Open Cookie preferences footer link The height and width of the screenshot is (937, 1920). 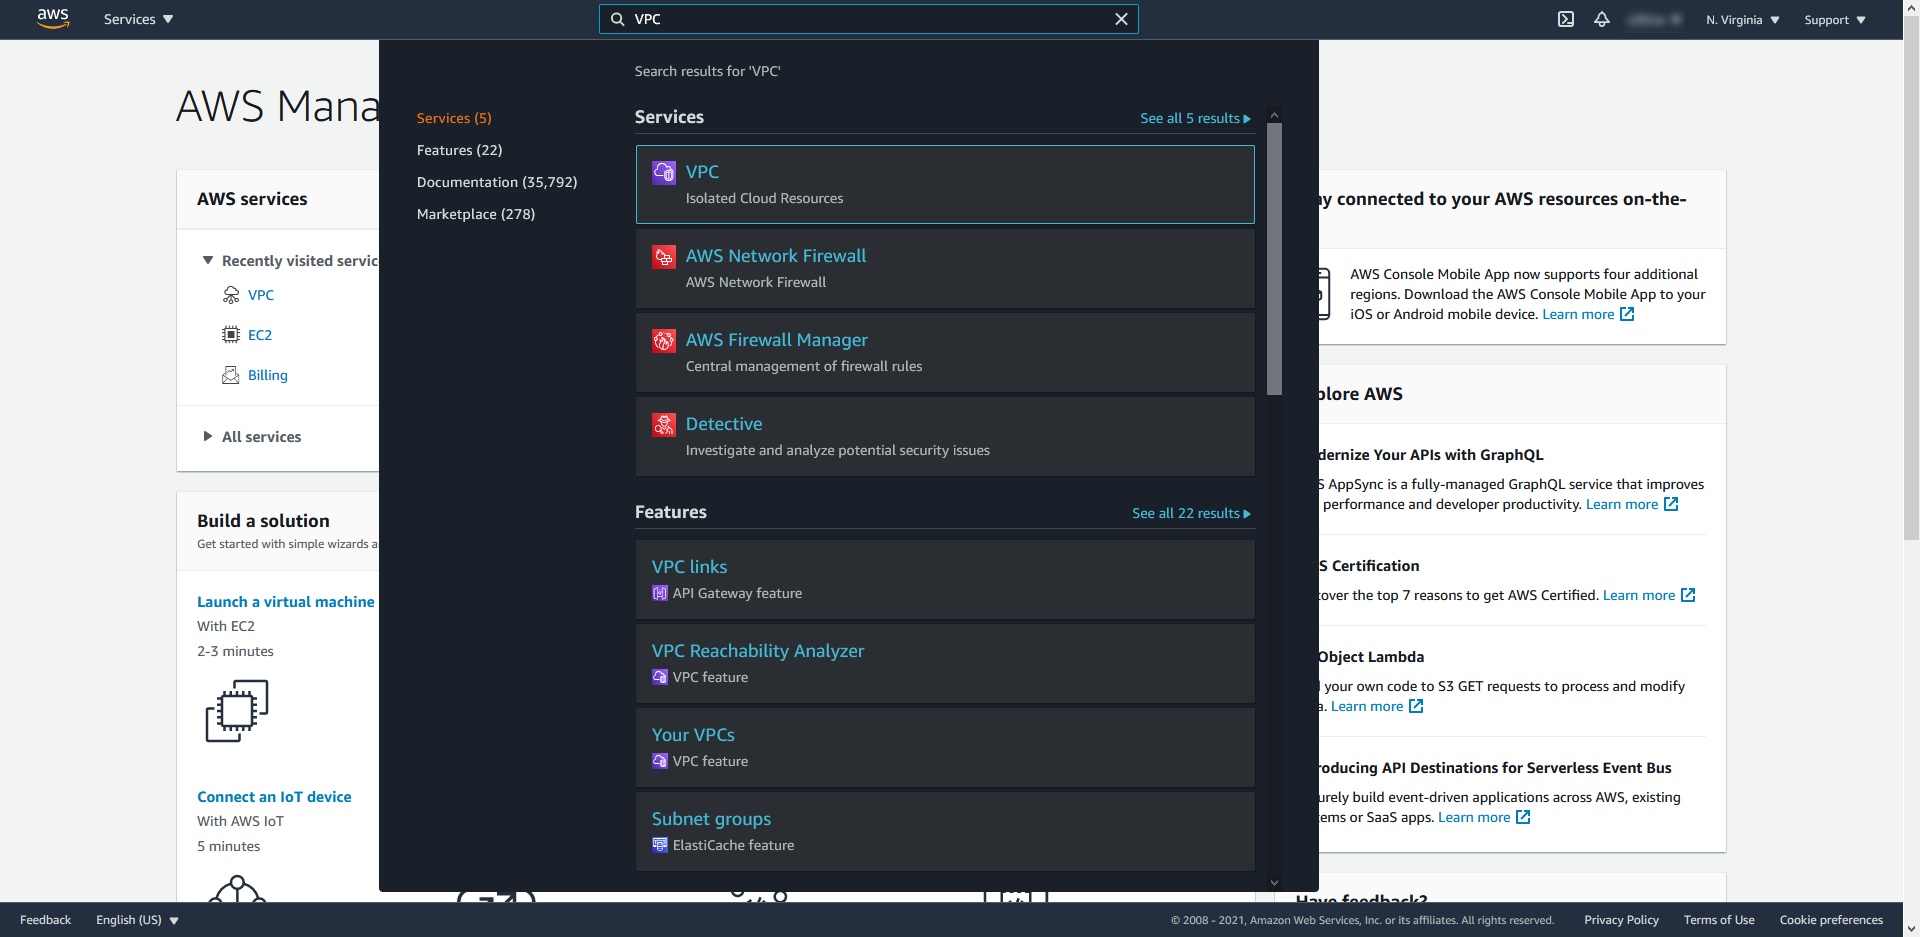1831,920
